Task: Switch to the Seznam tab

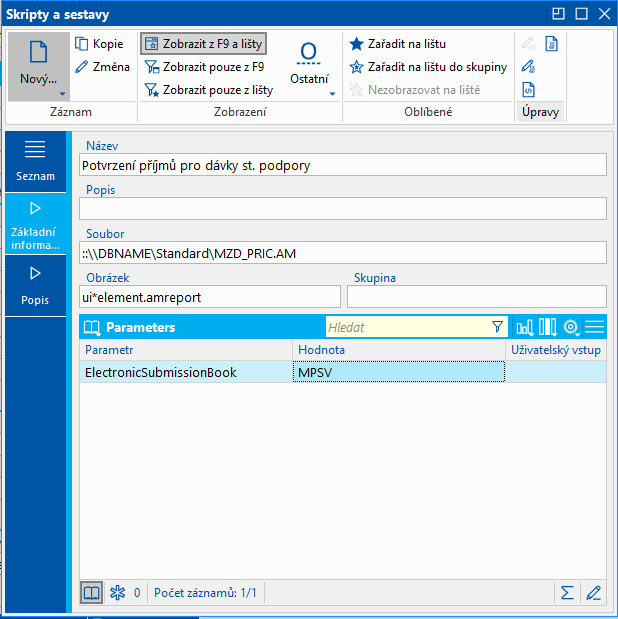Action: (x=35, y=160)
